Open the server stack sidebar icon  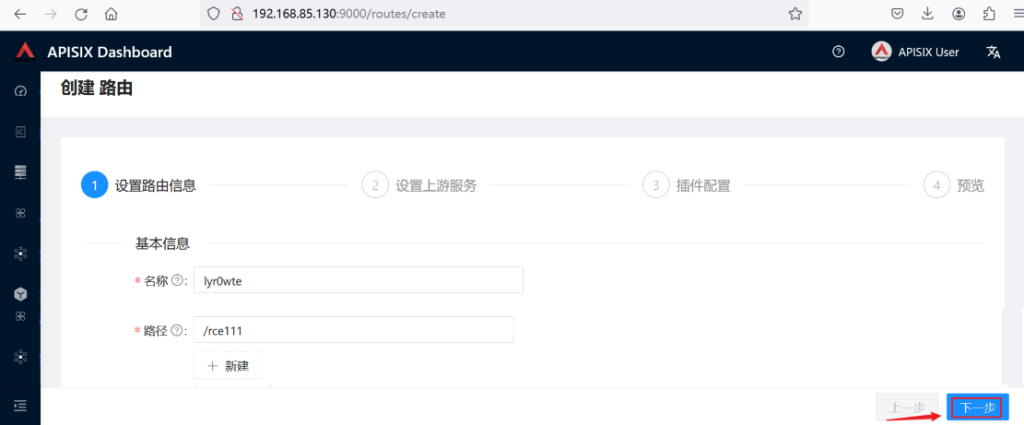20,172
